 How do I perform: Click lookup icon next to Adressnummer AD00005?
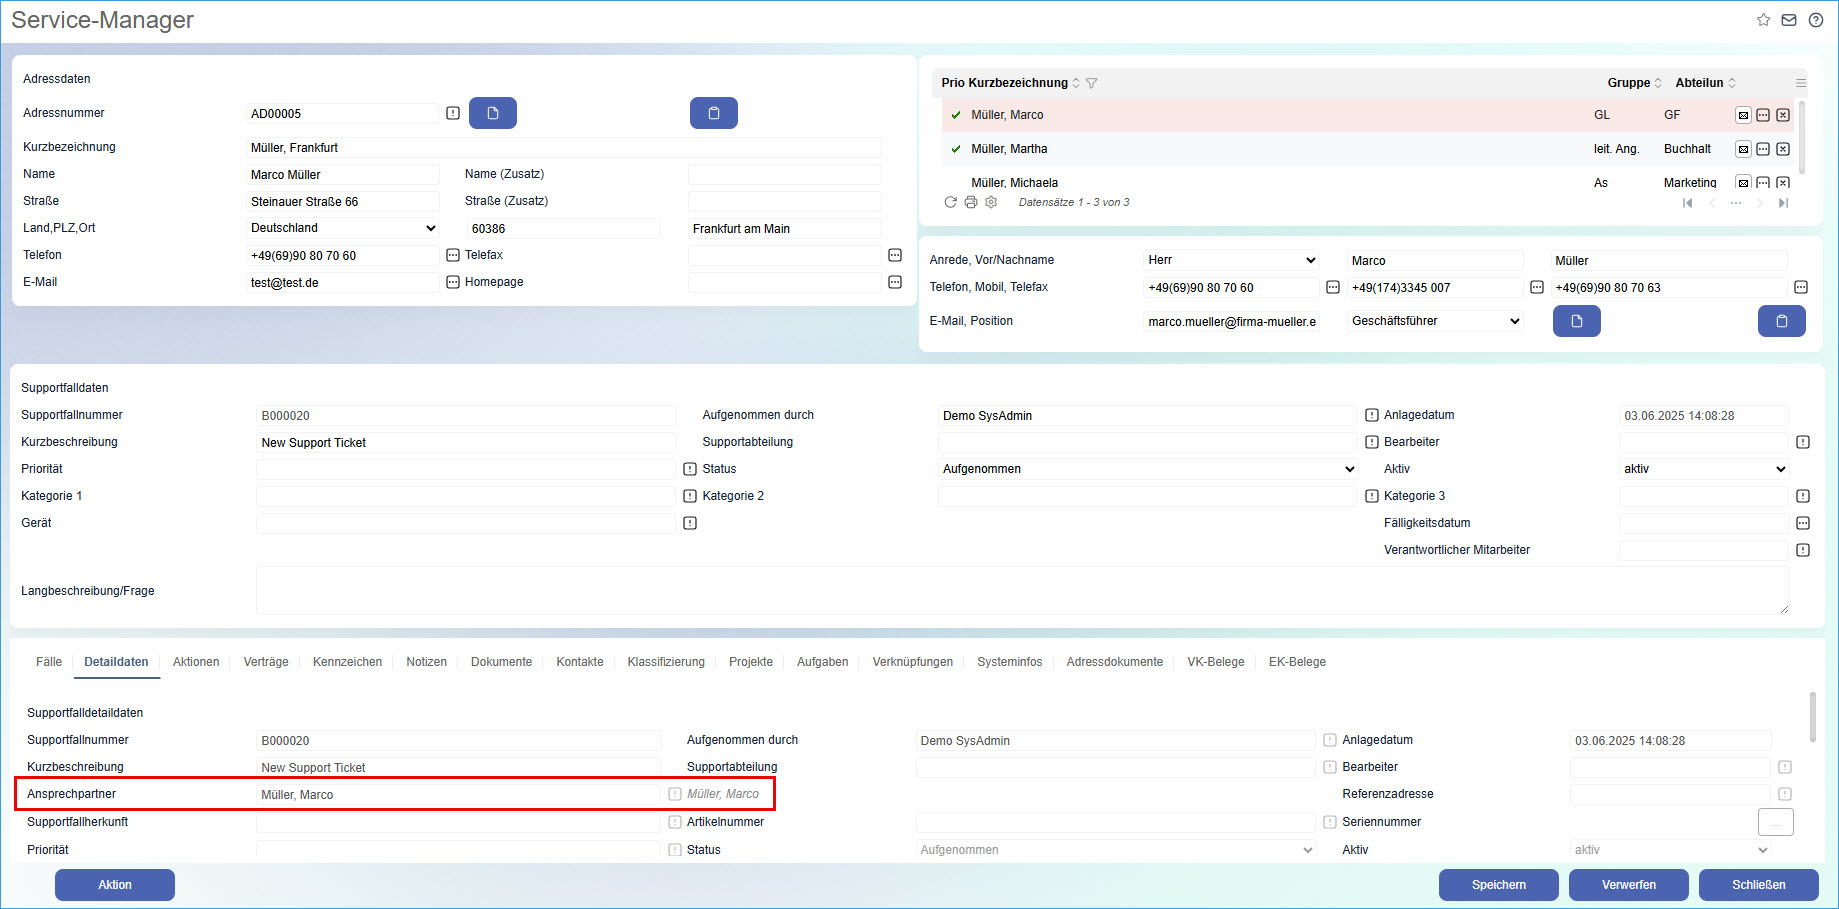pyautogui.click(x=453, y=113)
